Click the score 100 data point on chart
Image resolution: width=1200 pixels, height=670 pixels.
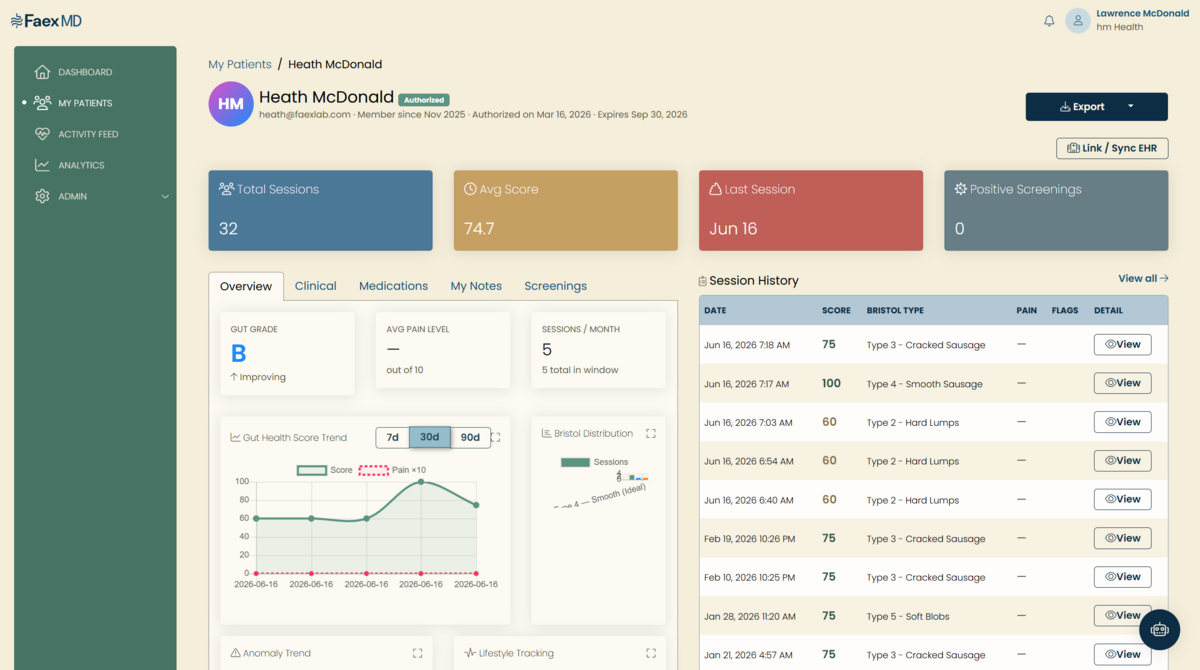[x=421, y=482]
